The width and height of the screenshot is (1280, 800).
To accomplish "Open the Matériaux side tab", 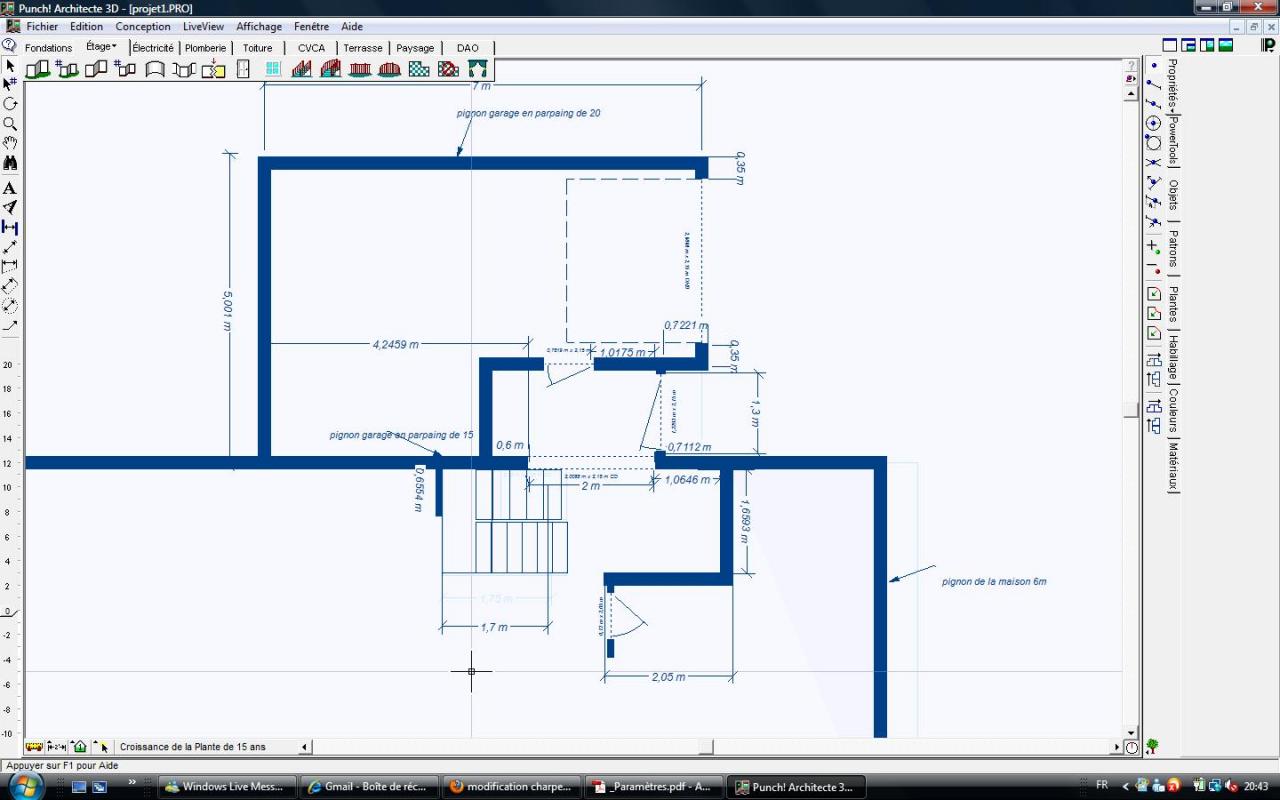I will pos(1173,467).
